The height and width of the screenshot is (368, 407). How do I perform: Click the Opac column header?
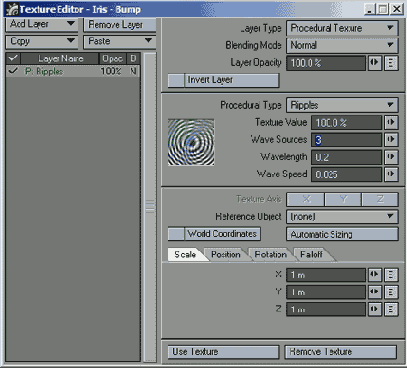[x=113, y=59]
